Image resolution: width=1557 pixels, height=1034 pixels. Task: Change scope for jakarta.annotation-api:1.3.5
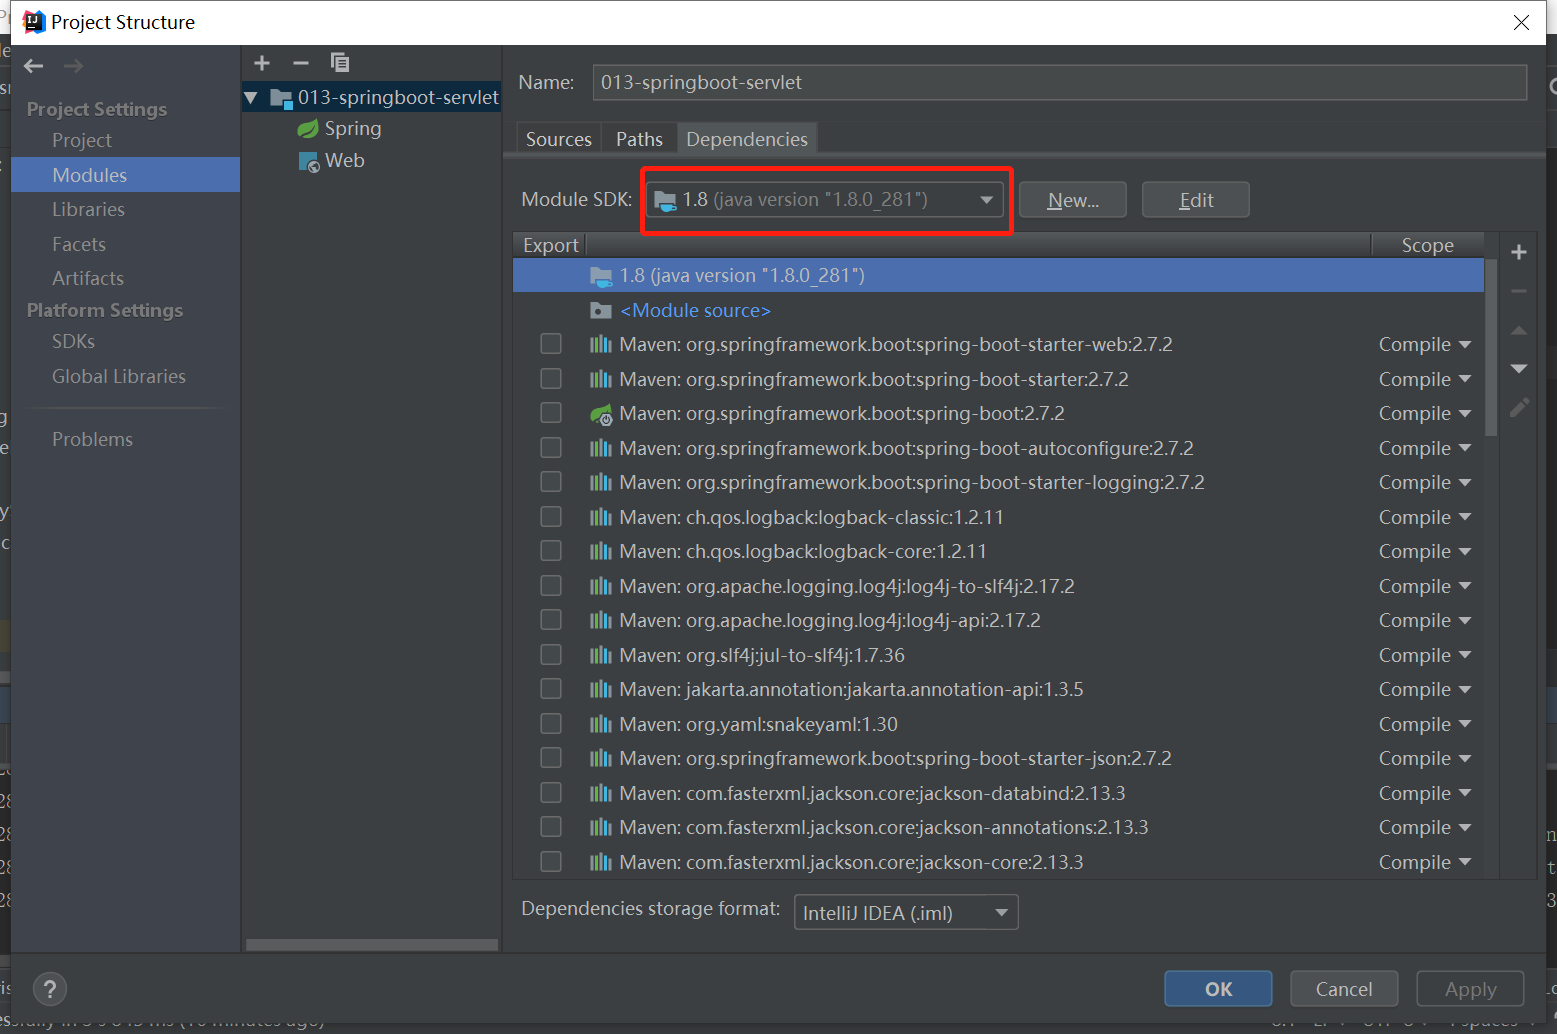coord(1425,690)
